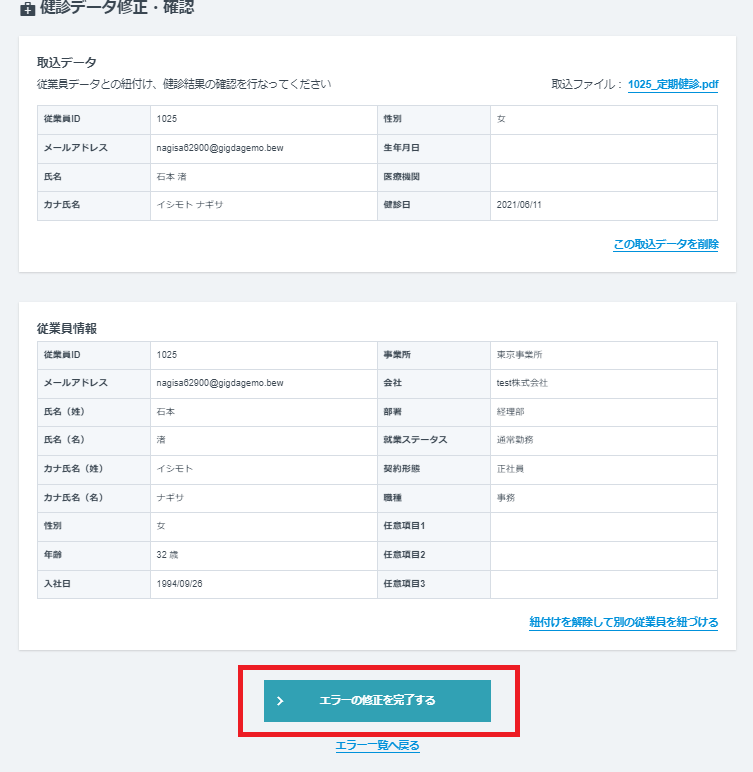
Task: Click 紐付けを解除して別の従業員を紐づける link
Action: click(x=623, y=622)
